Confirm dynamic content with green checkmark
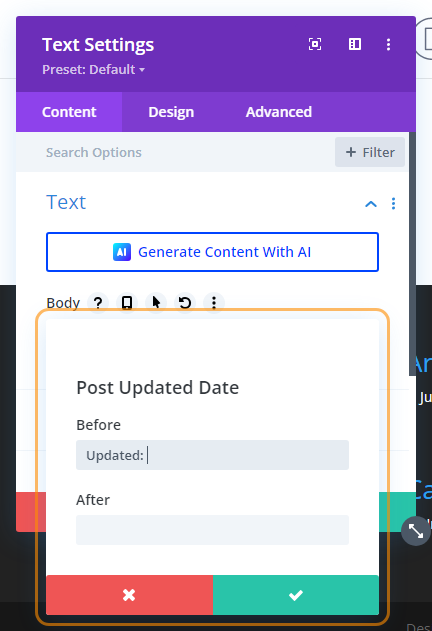Viewport: 432px width, 631px height. 296,595
